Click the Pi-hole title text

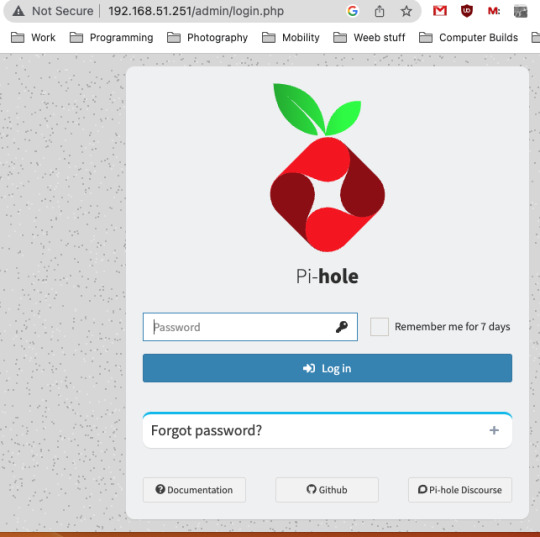pos(327,276)
